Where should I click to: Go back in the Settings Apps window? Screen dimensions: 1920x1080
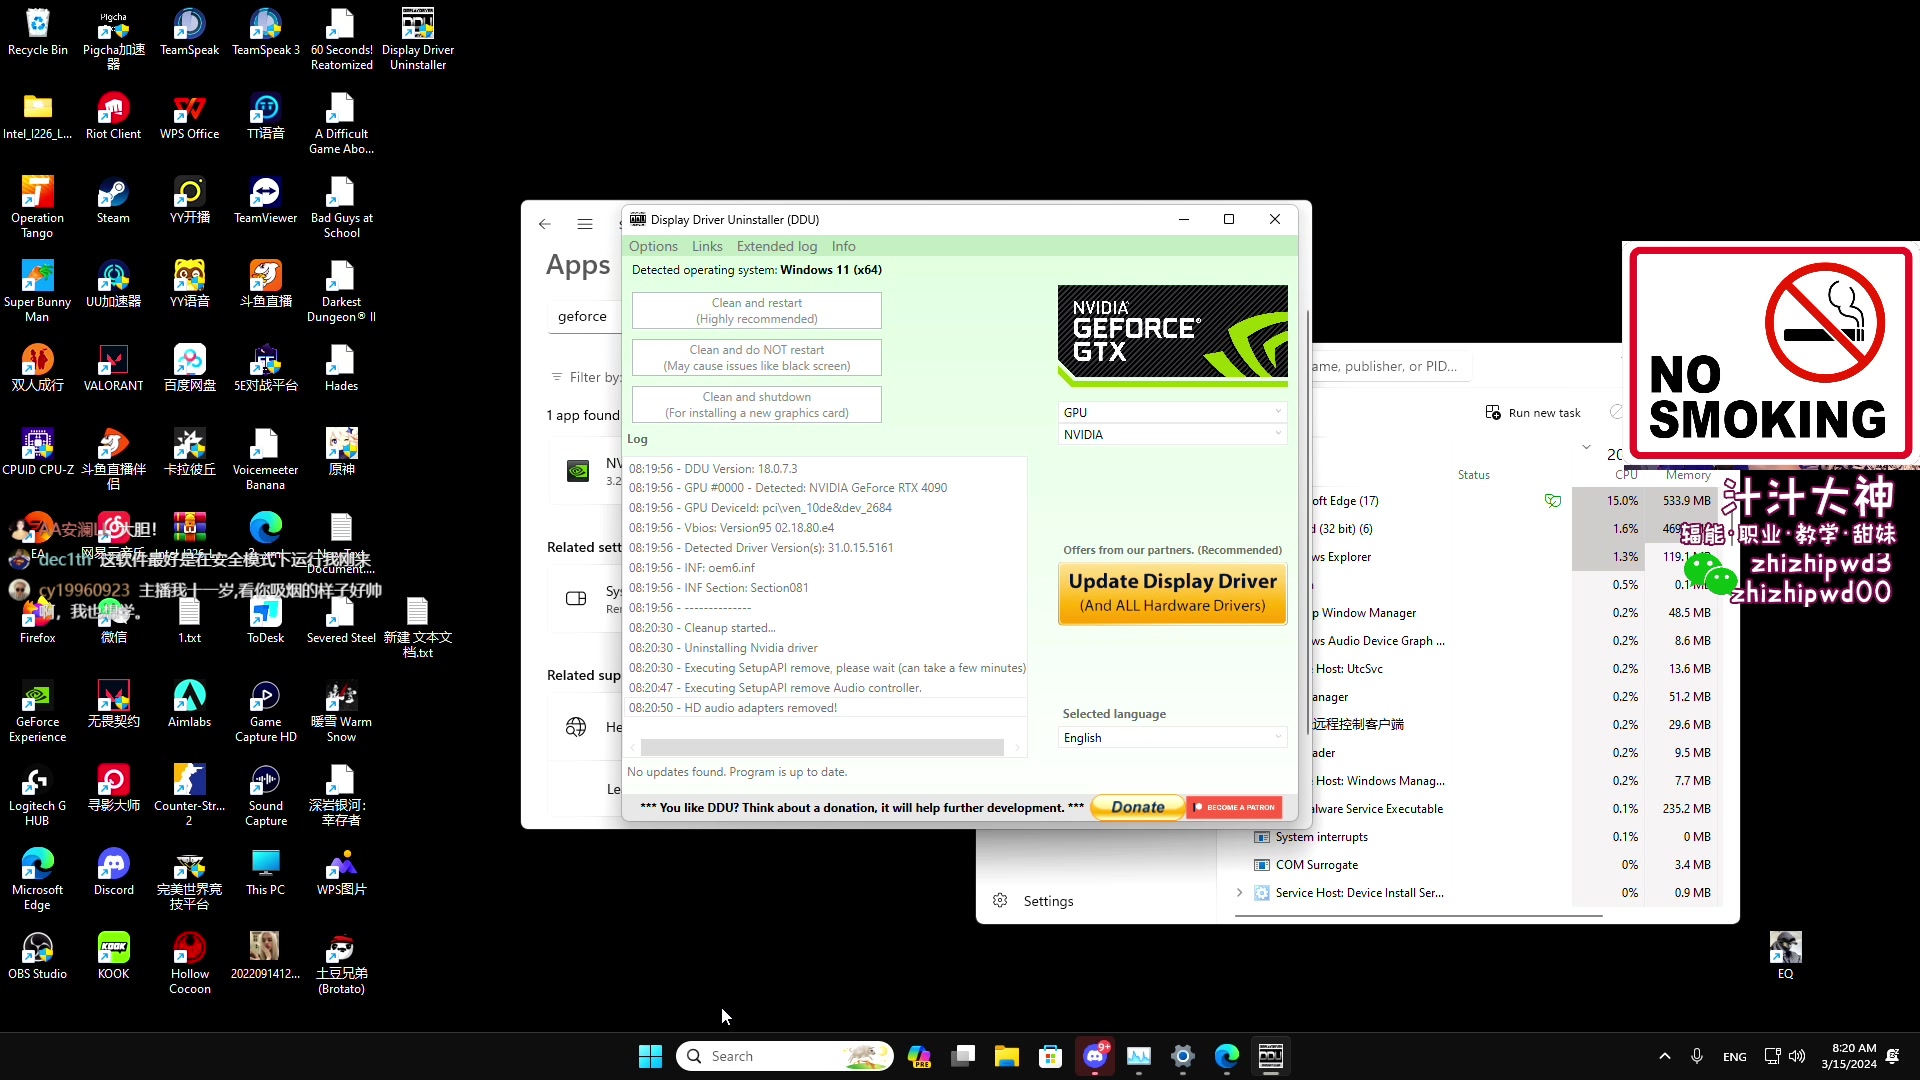tap(545, 224)
